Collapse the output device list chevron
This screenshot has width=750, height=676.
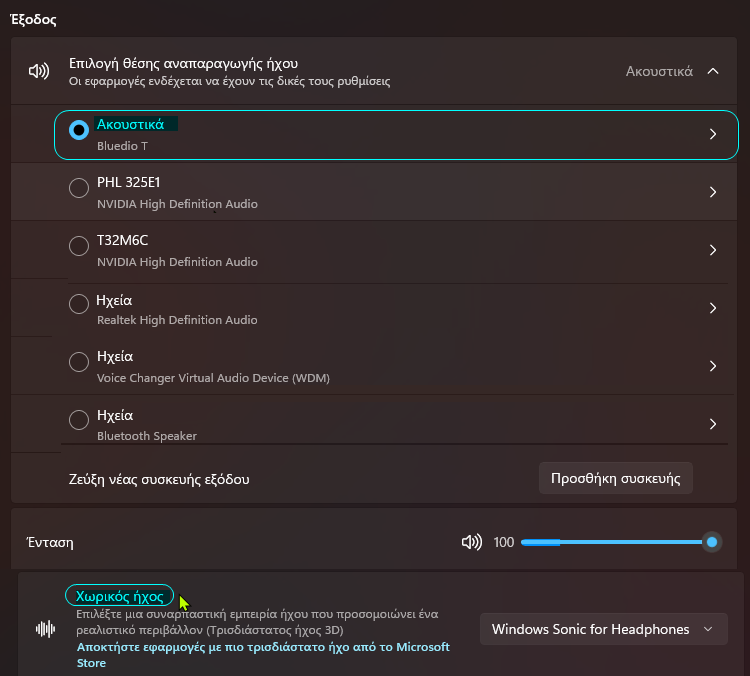point(713,71)
